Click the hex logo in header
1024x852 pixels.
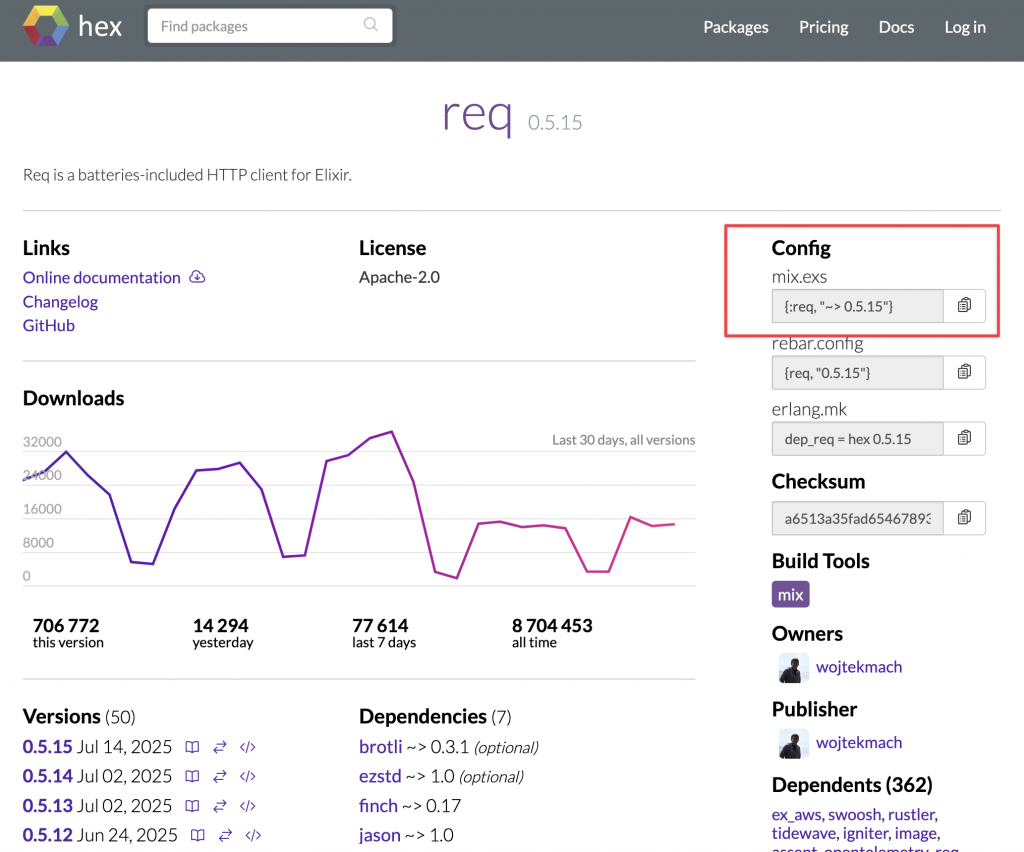tap(72, 27)
